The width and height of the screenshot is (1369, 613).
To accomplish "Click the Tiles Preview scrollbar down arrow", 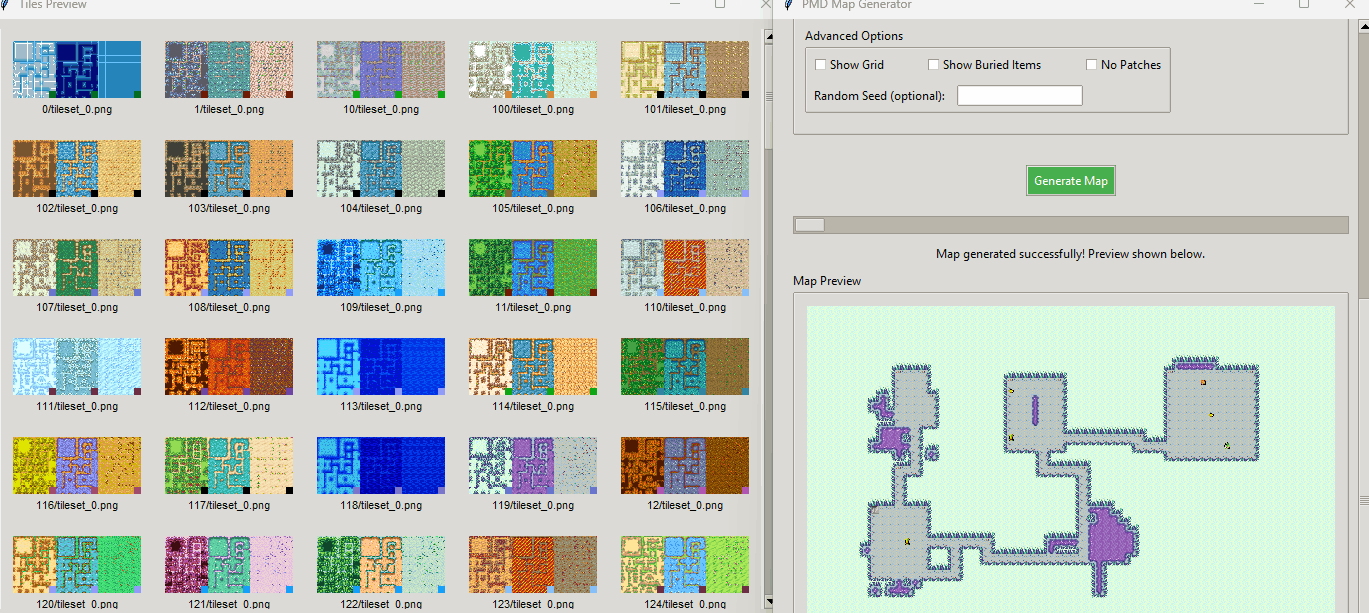I will click(768, 603).
